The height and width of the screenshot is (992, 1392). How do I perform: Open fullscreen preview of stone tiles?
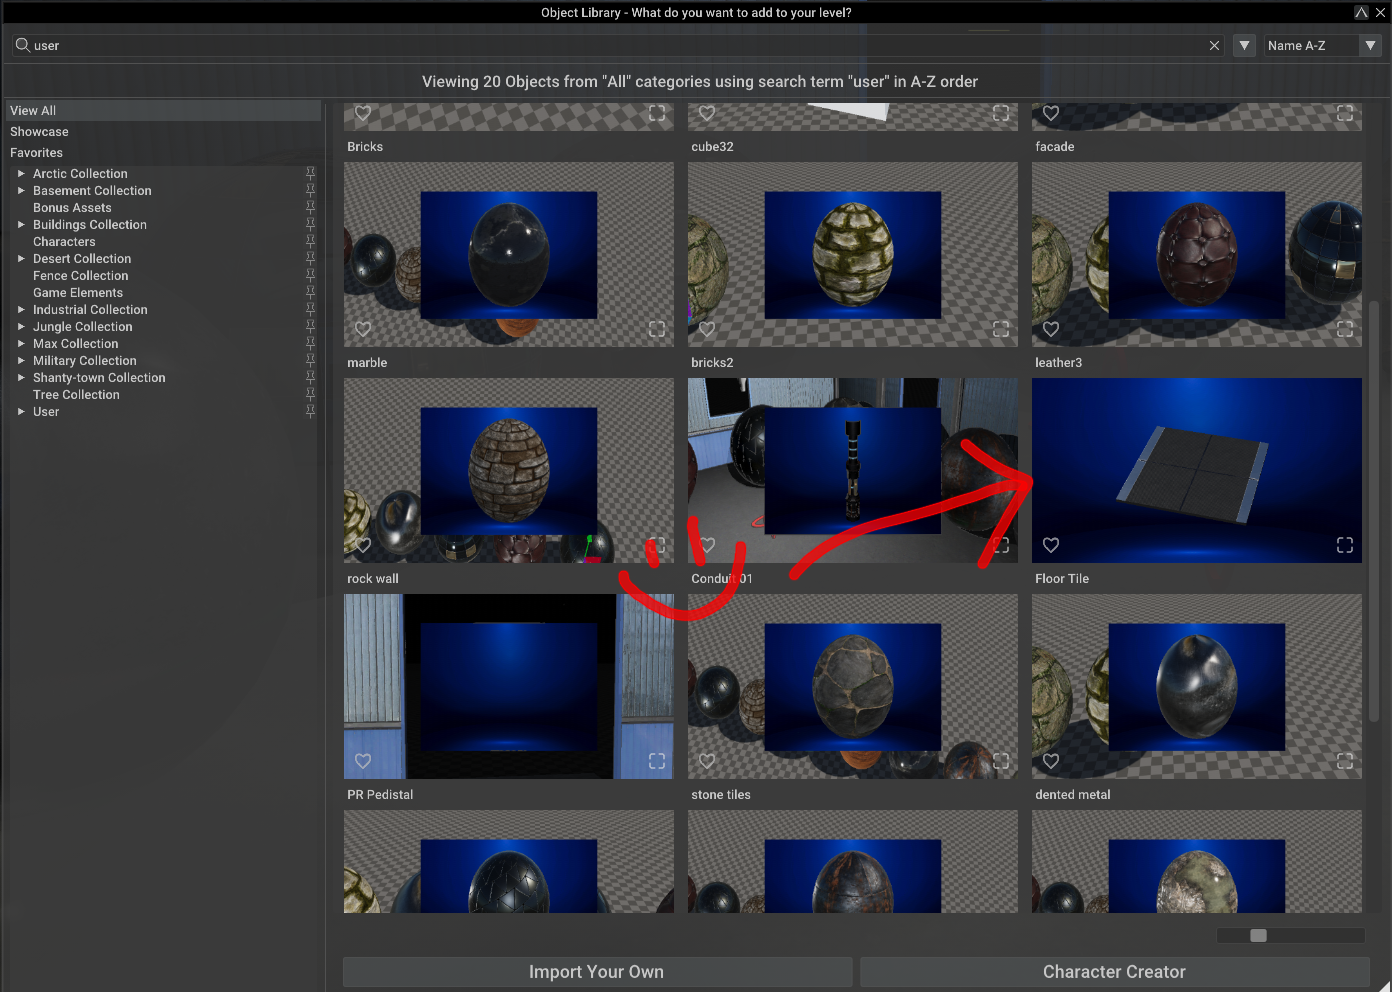click(1001, 761)
